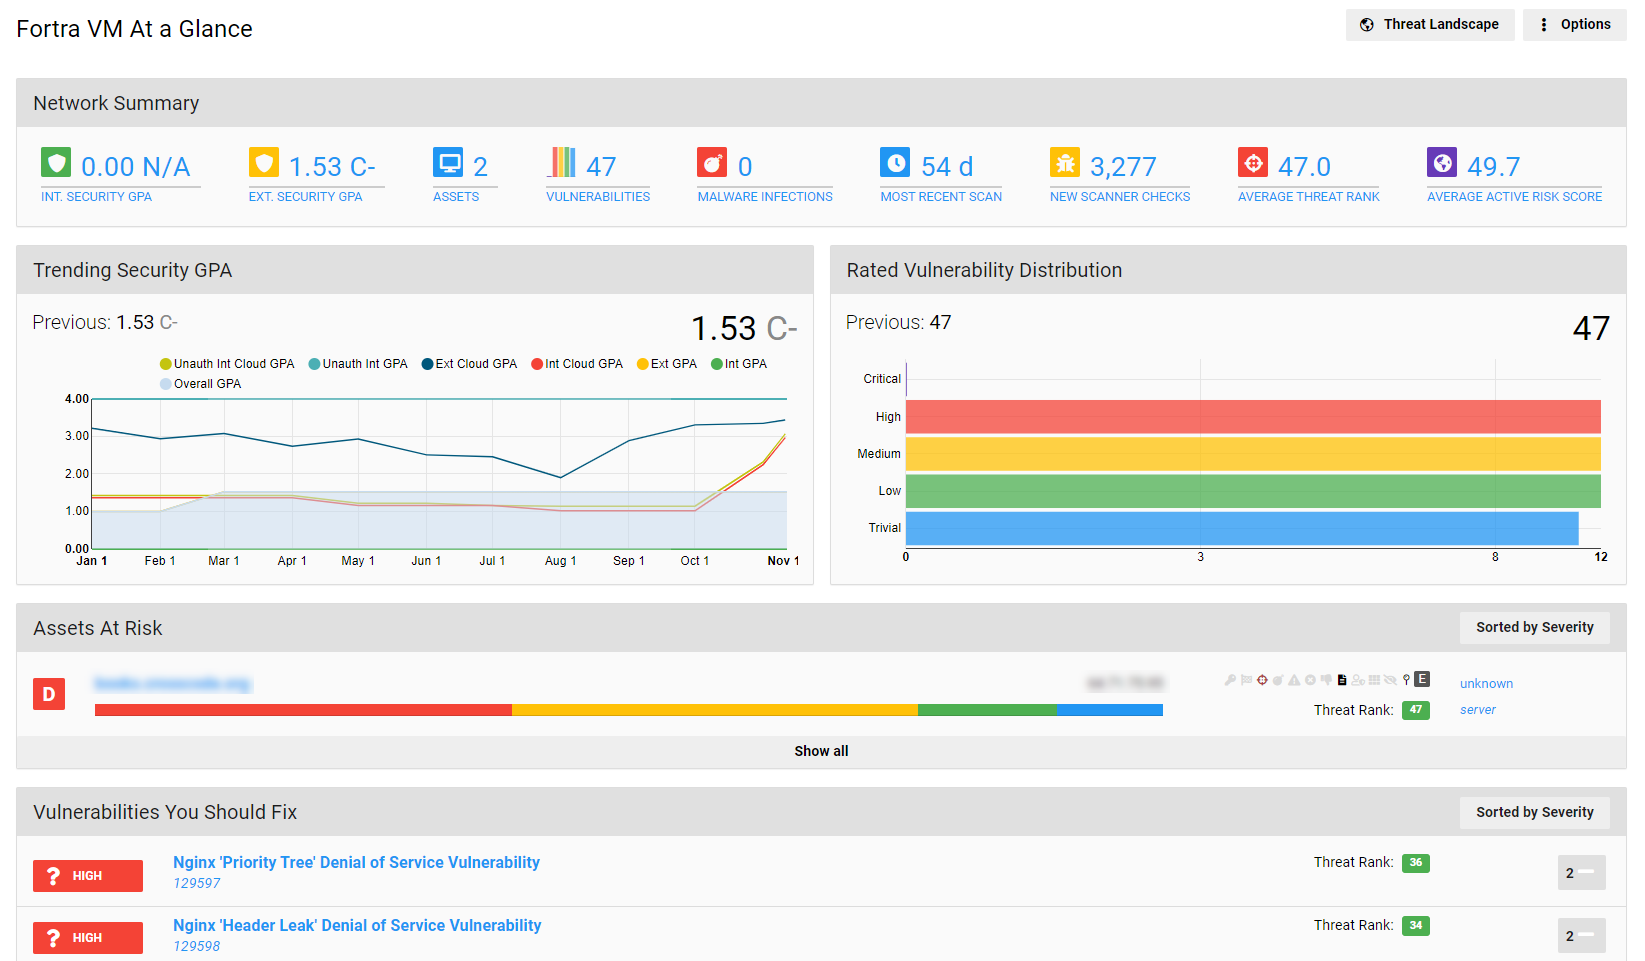Open the Threat Landscape view
1645x961 pixels.
click(x=1430, y=24)
